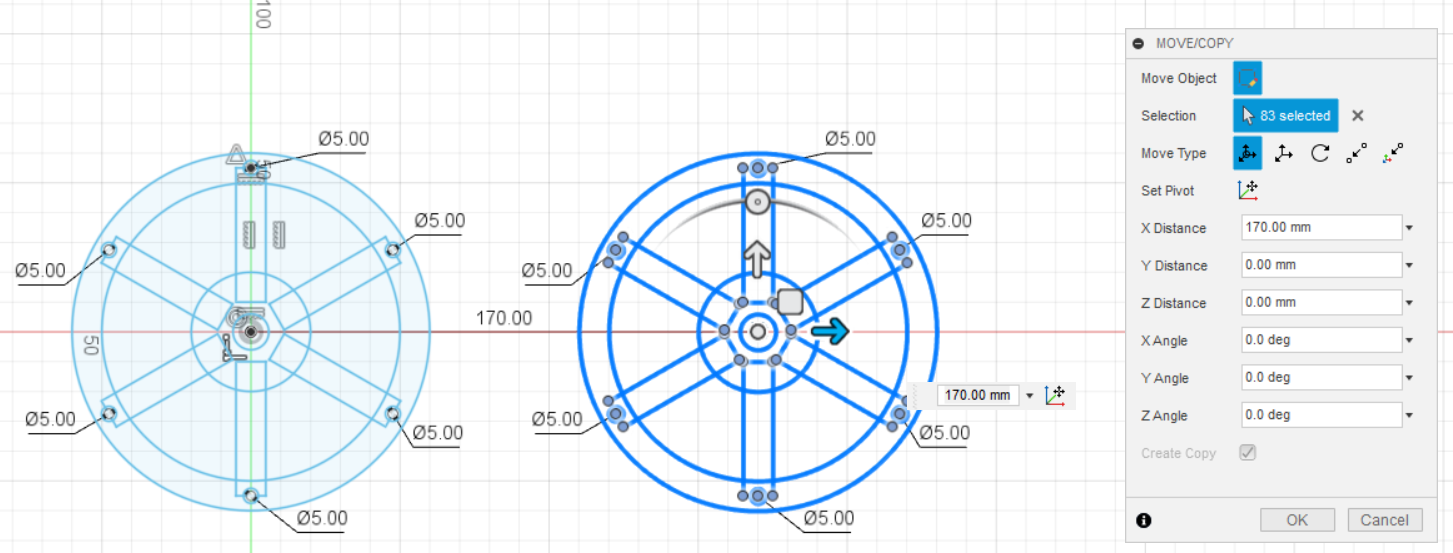Viewport: 1453px width, 553px height.
Task: Select the Rotate move type icon
Action: [x=1320, y=153]
